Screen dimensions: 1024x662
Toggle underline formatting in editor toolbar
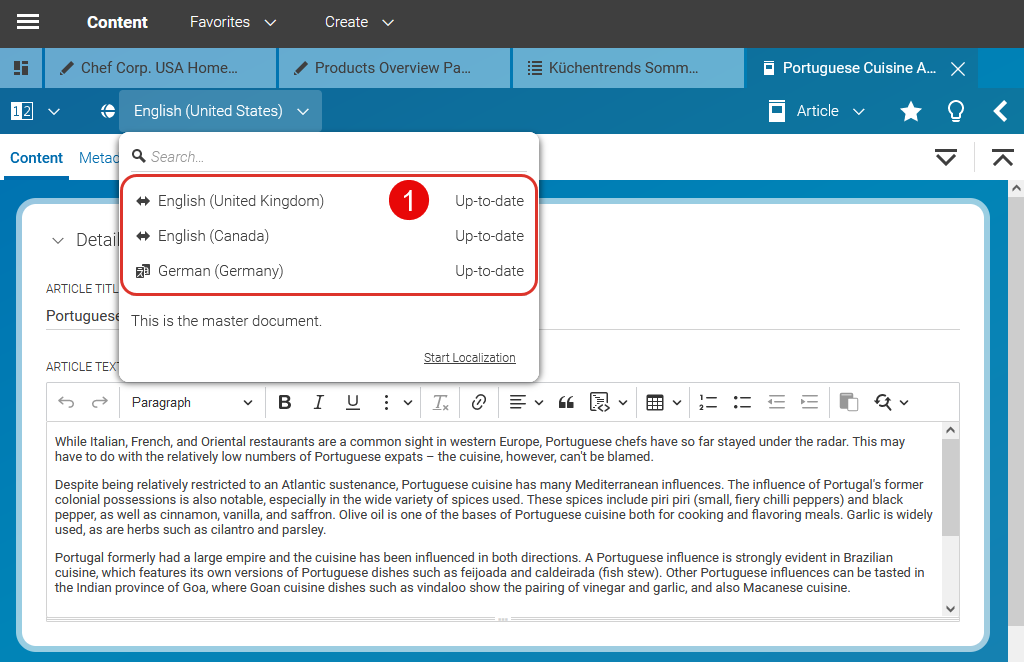click(352, 402)
